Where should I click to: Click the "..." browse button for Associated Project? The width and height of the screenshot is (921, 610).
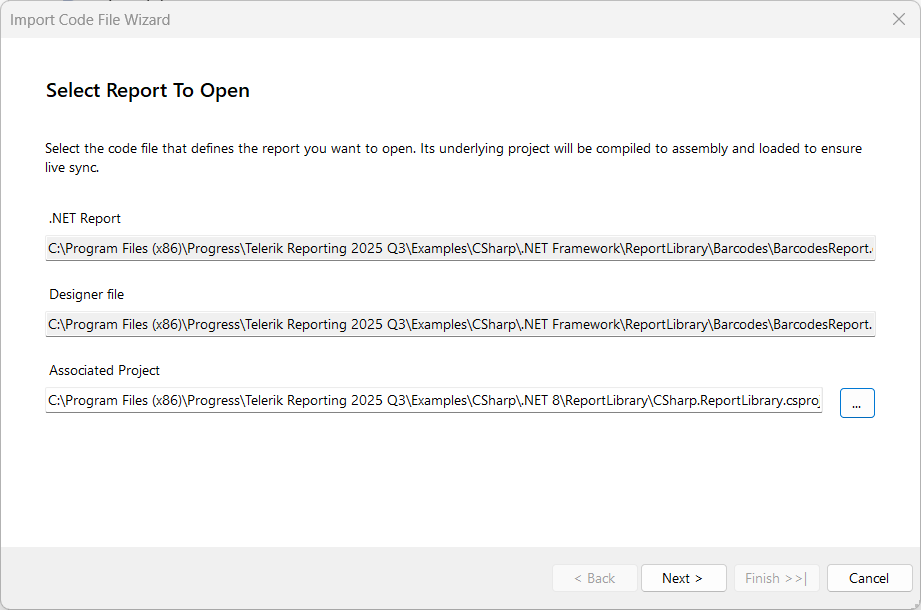pyautogui.click(x=857, y=402)
